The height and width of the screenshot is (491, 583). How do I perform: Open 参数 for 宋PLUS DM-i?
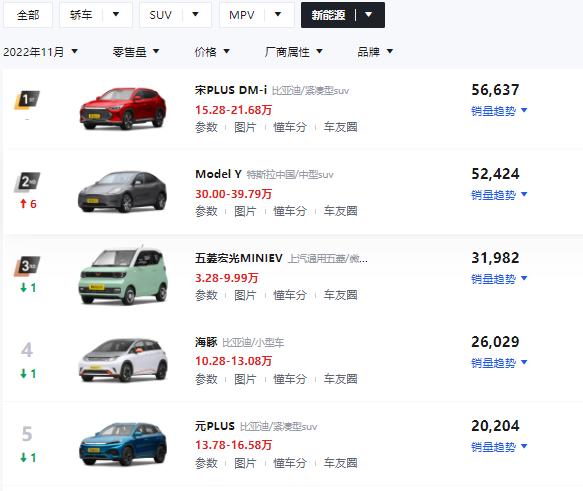[206, 127]
